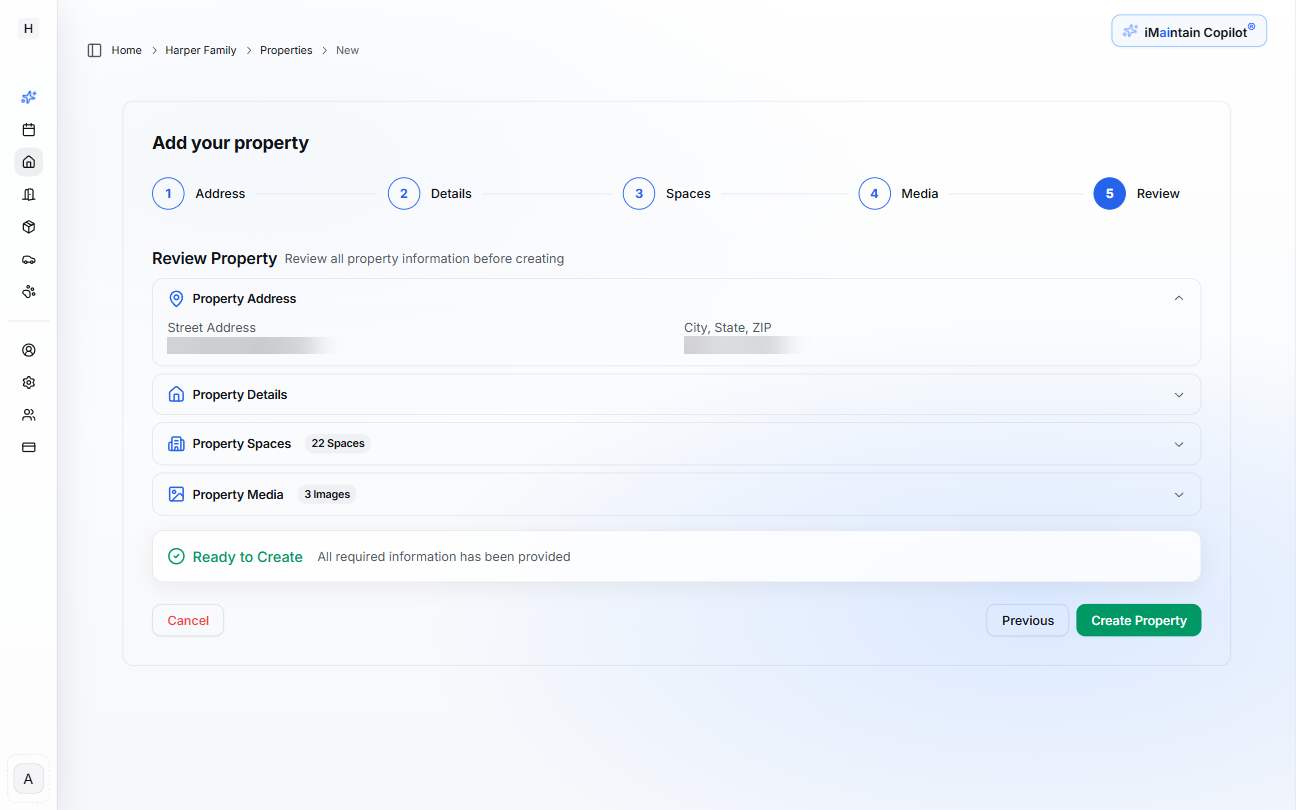Collapse the Property Address section
Image resolution: width=1296 pixels, height=810 pixels.
[1178, 297]
